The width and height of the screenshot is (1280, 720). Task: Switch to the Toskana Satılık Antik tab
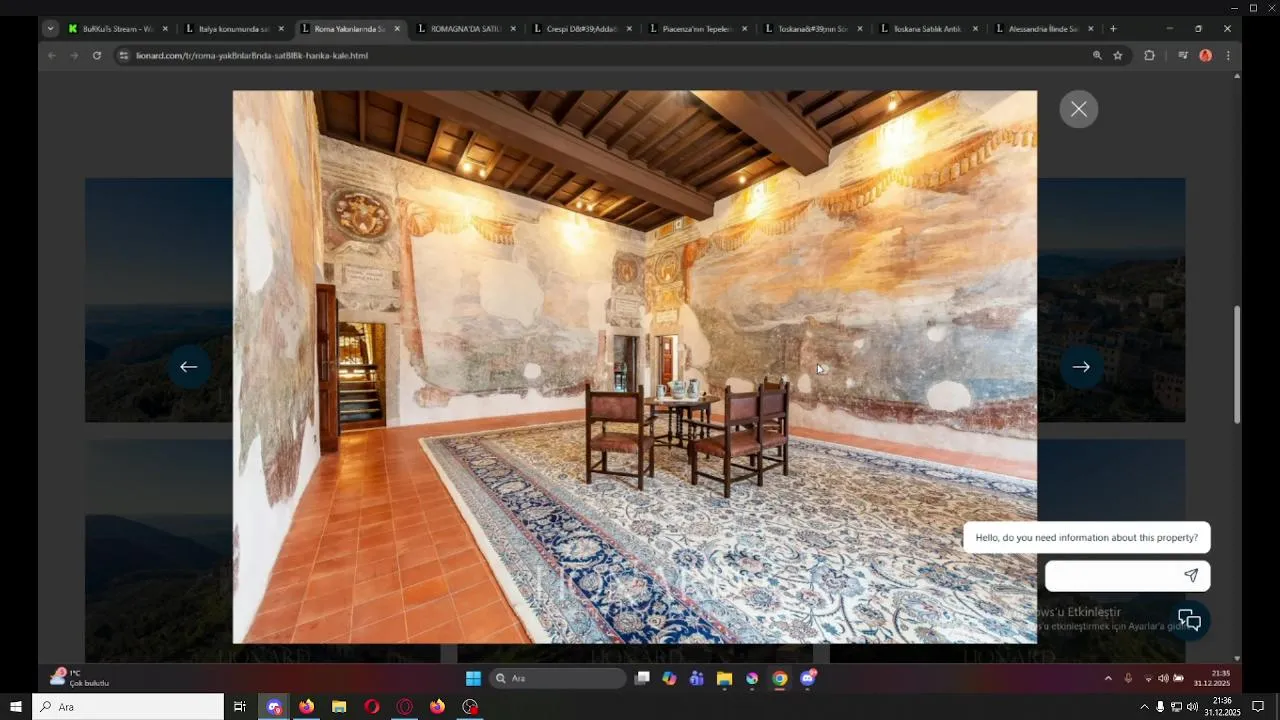[x=928, y=29]
